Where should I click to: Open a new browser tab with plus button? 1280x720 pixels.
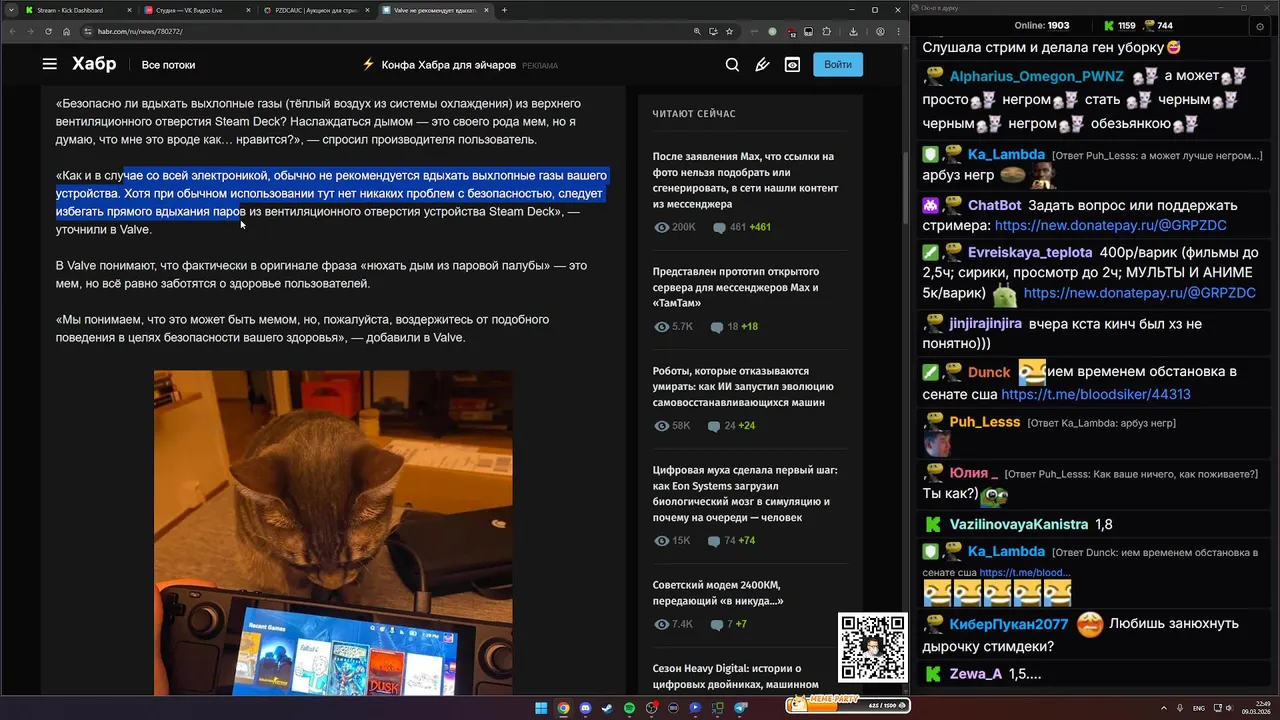pyautogui.click(x=504, y=10)
